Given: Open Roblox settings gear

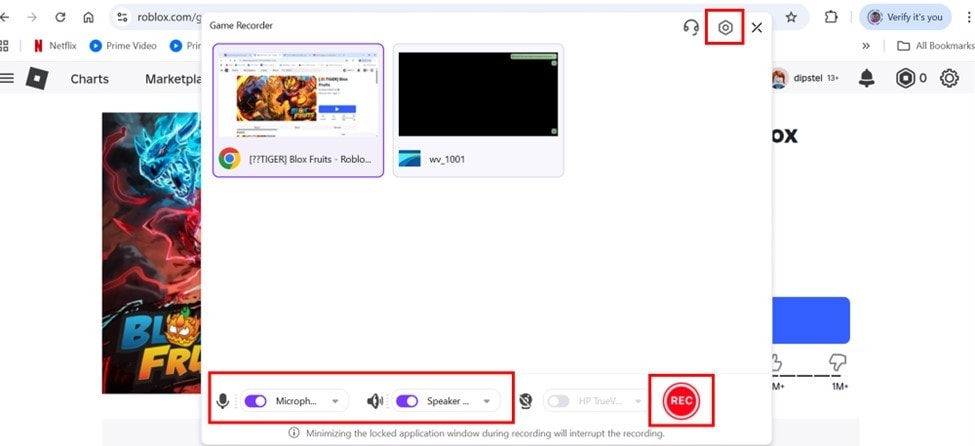Looking at the screenshot, I should pyautogui.click(x=949, y=78).
